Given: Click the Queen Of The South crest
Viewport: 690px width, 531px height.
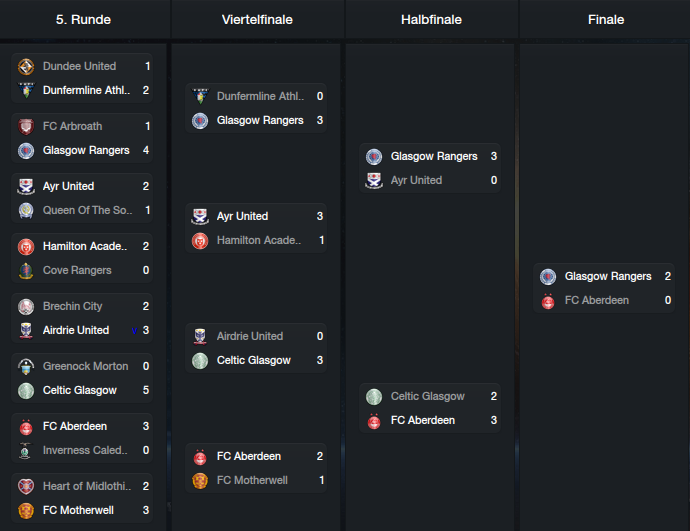Looking at the screenshot, I should click(x=26, y=210).
